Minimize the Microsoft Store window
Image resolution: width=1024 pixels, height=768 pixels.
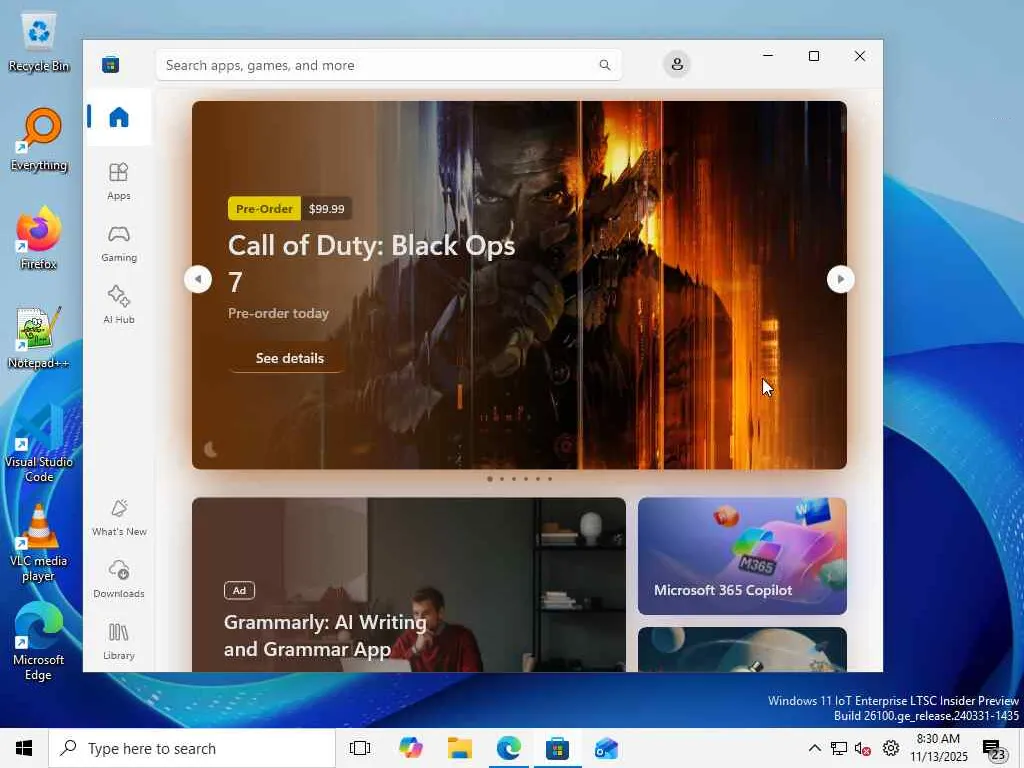coord(768,56)
